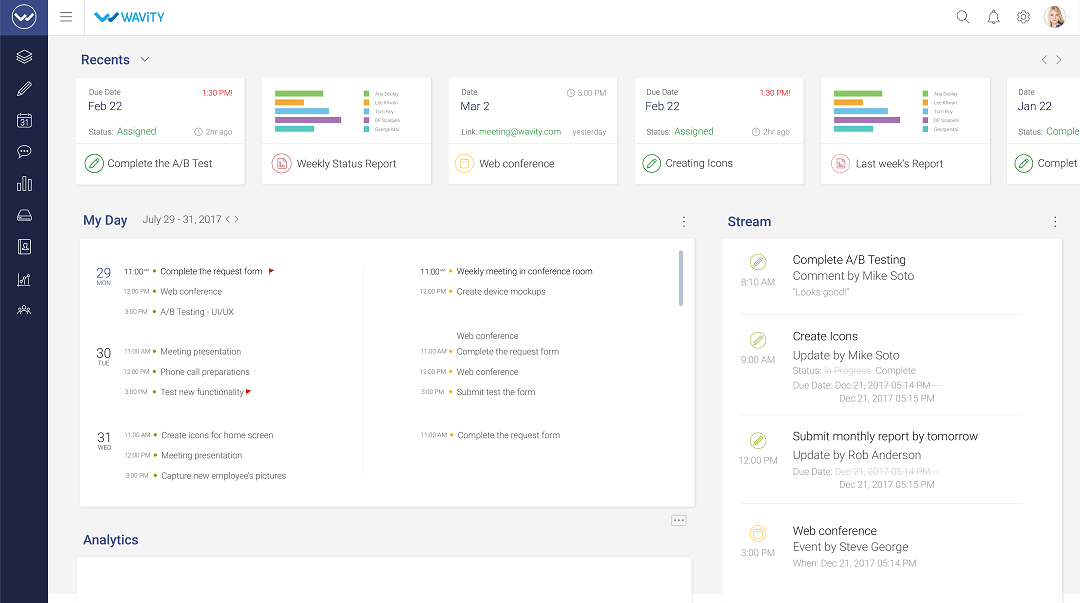
Task: Open the chat bubble sidebar icon
Action: 24,152
